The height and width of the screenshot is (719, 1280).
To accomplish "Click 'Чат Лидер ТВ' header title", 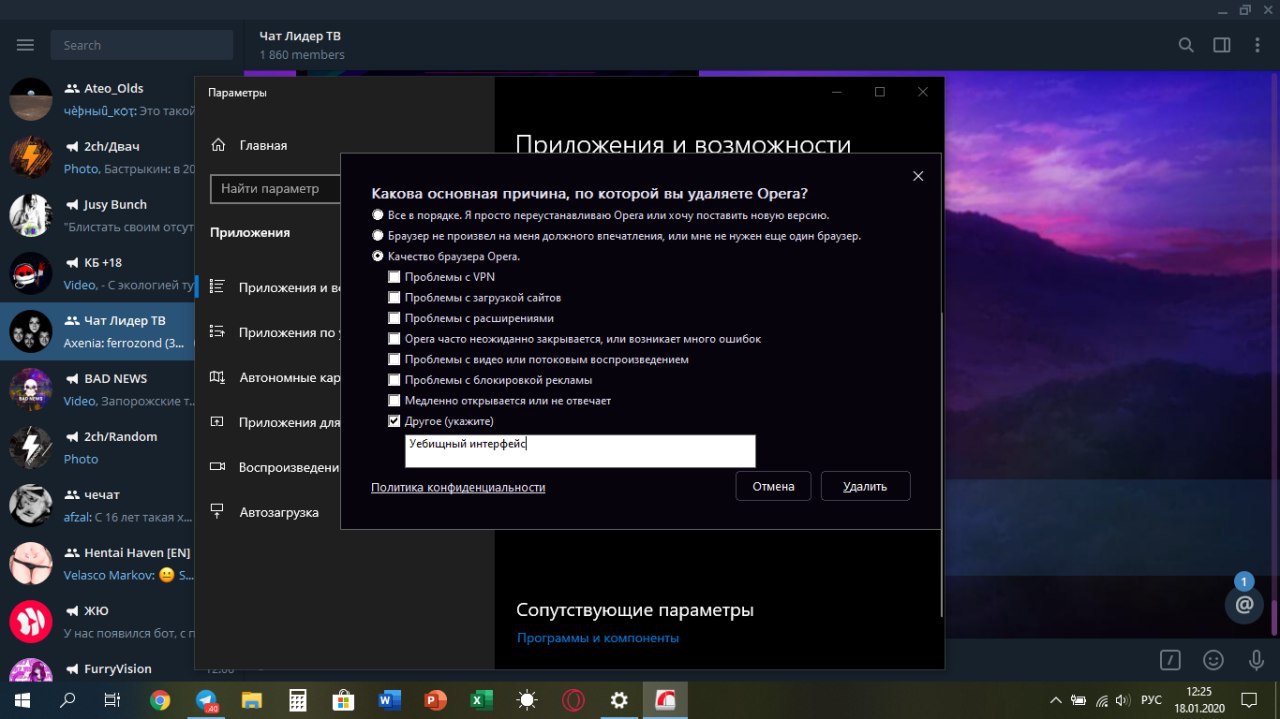I will (300, 36).
